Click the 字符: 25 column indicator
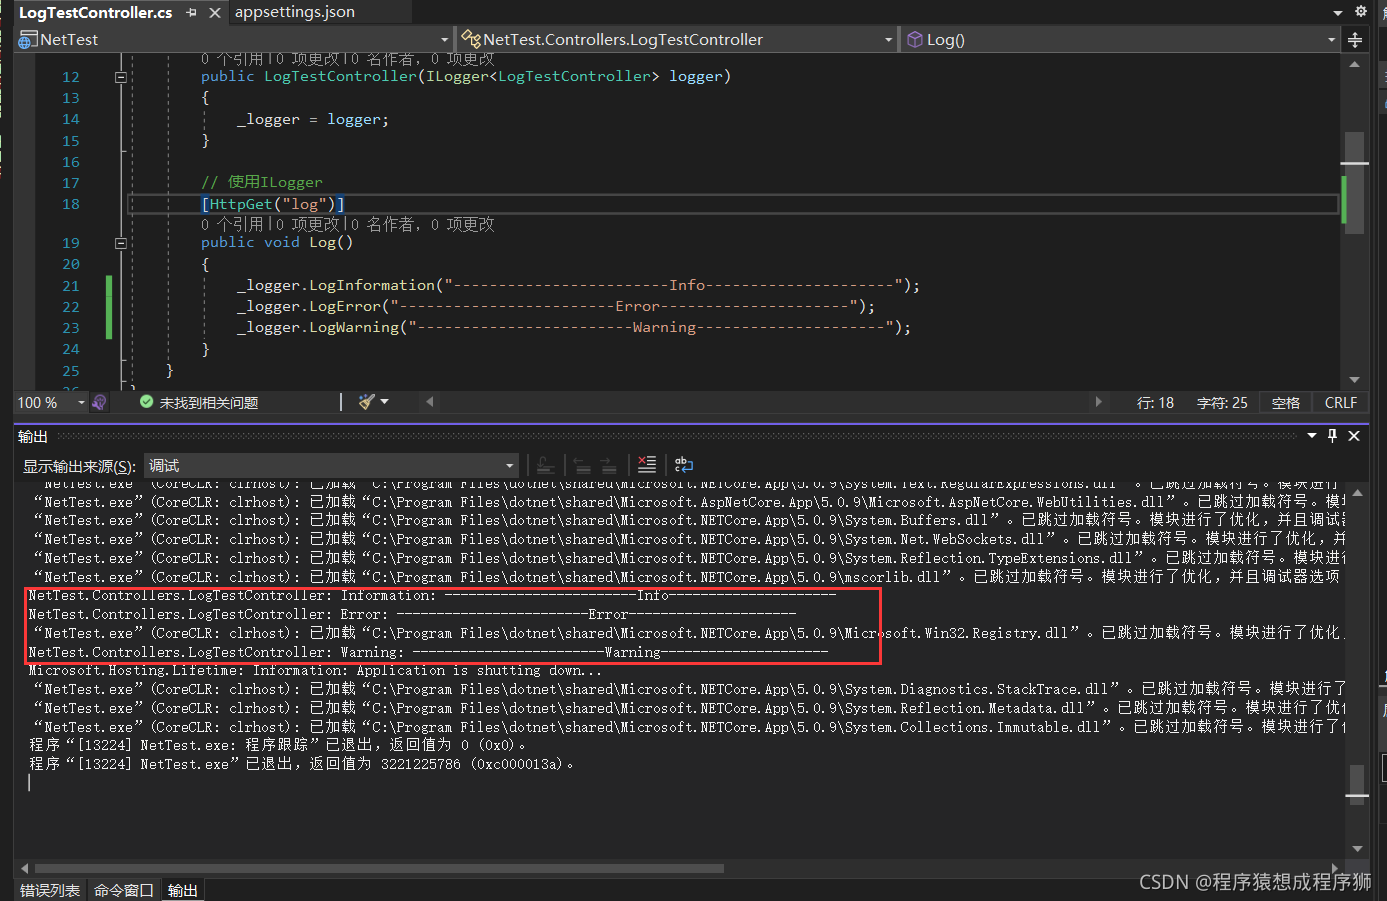1387x901 pixels. click(x=1222, y=403)
